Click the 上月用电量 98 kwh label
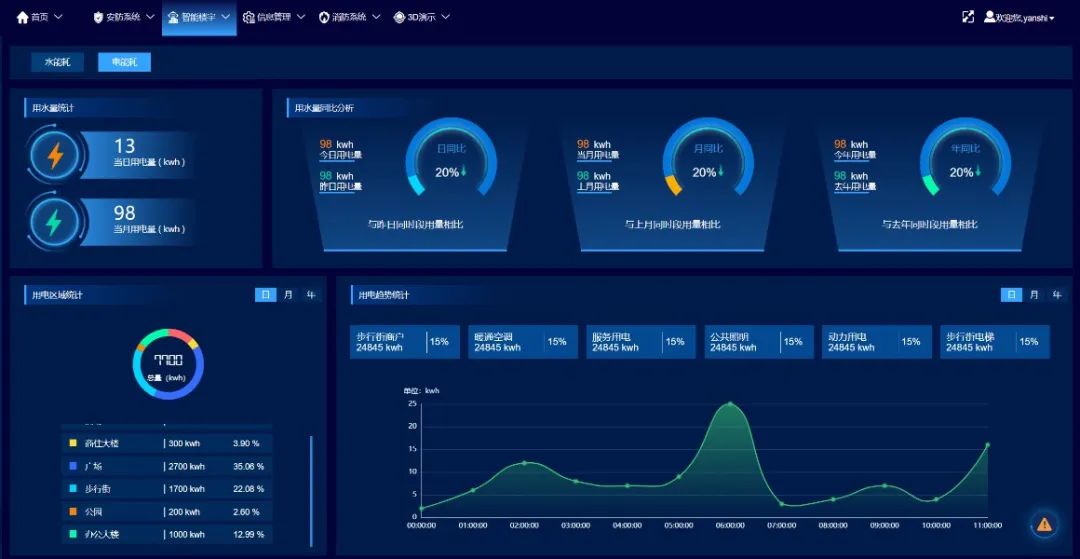This screenshot has height=559, width=1080. 598,181
